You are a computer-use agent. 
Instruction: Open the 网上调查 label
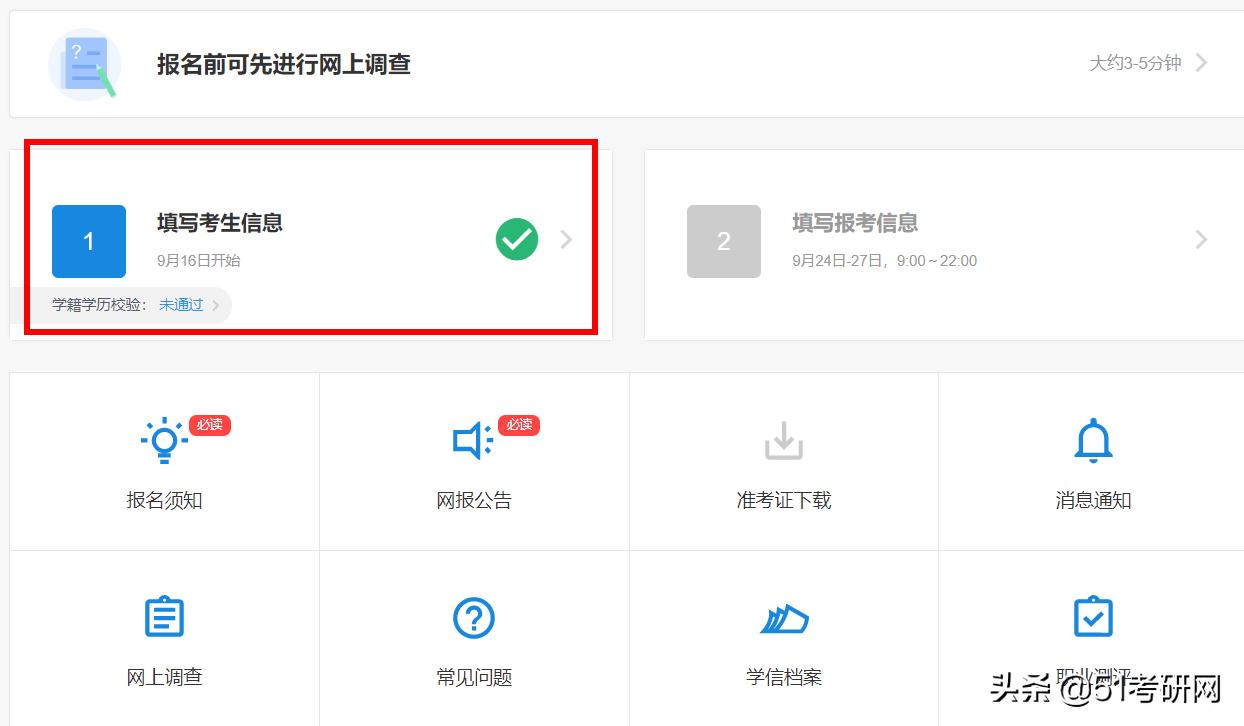coord(165,677)
